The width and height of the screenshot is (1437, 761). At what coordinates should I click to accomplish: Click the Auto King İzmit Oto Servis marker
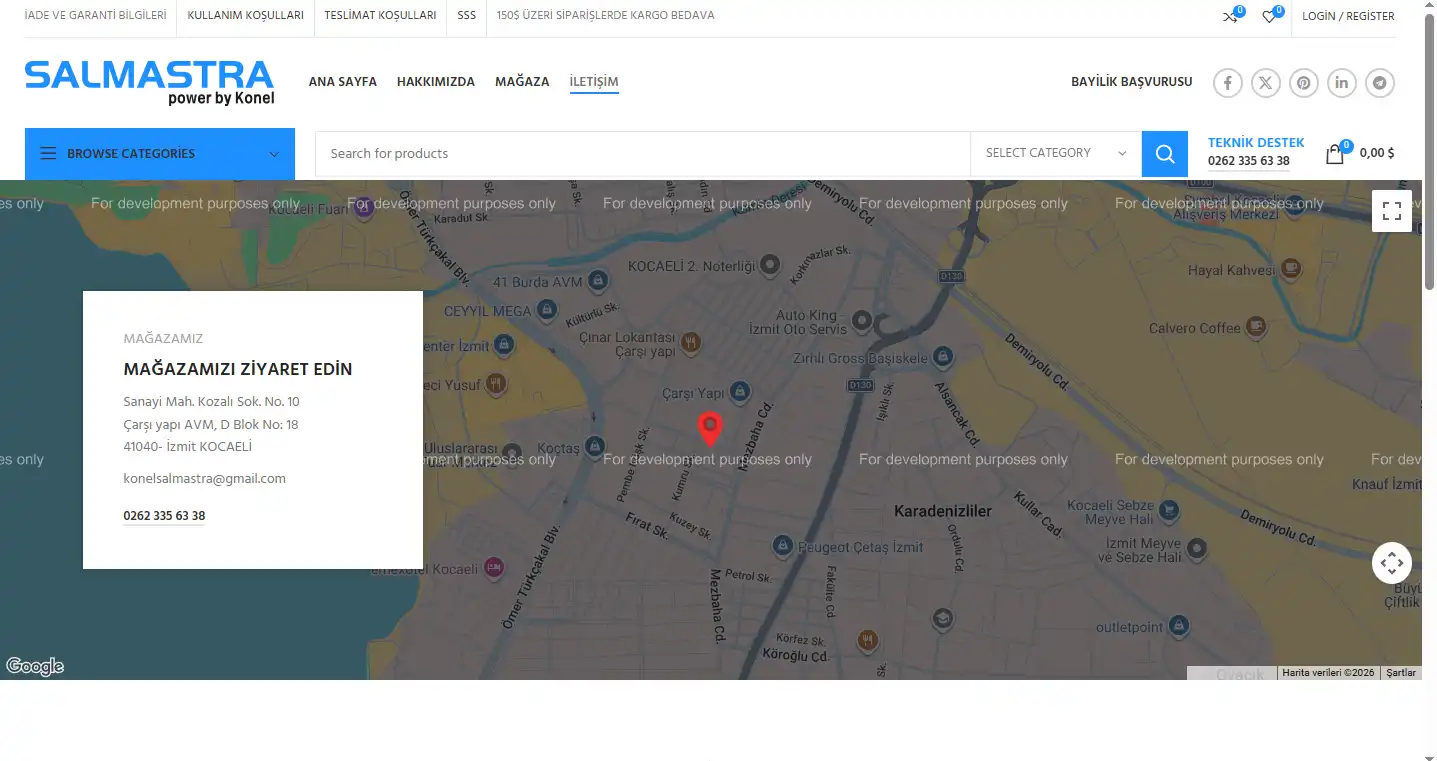click(x=861, y=321)
